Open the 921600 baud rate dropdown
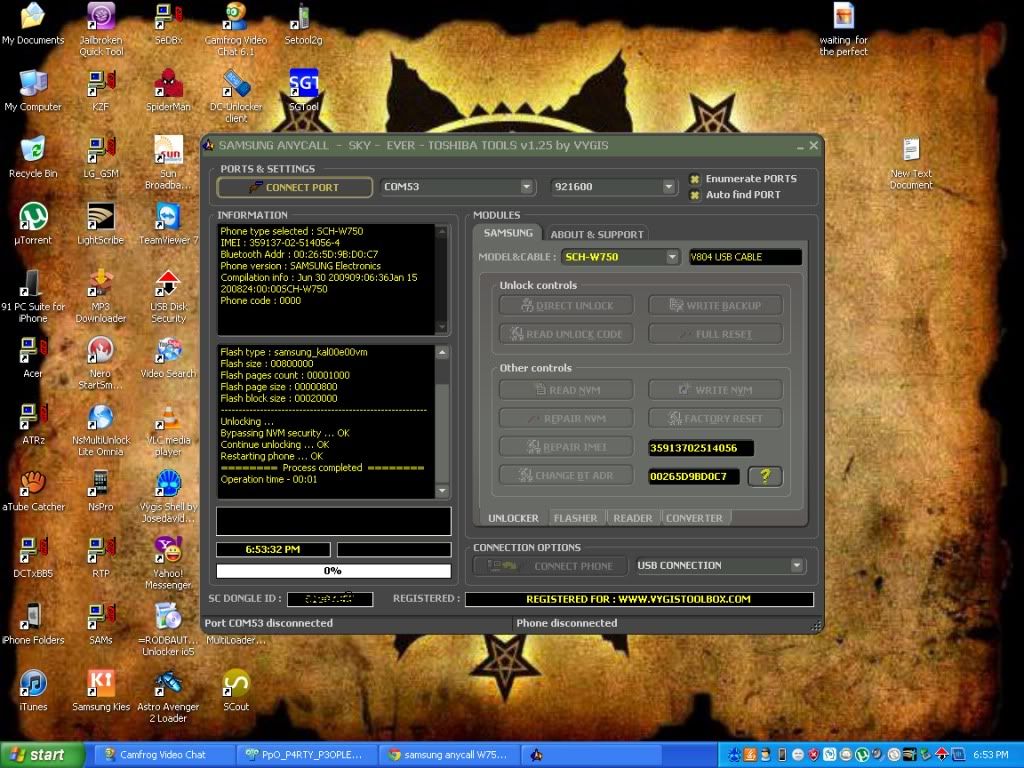Image resolution: width=1024 pixels, height=768 pixels. [668, 187]
